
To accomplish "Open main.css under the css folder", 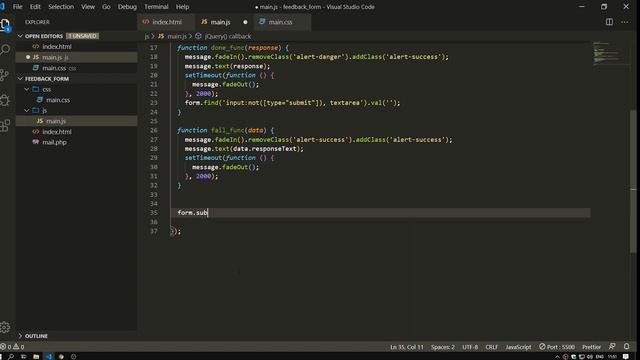I will point(76,100).
